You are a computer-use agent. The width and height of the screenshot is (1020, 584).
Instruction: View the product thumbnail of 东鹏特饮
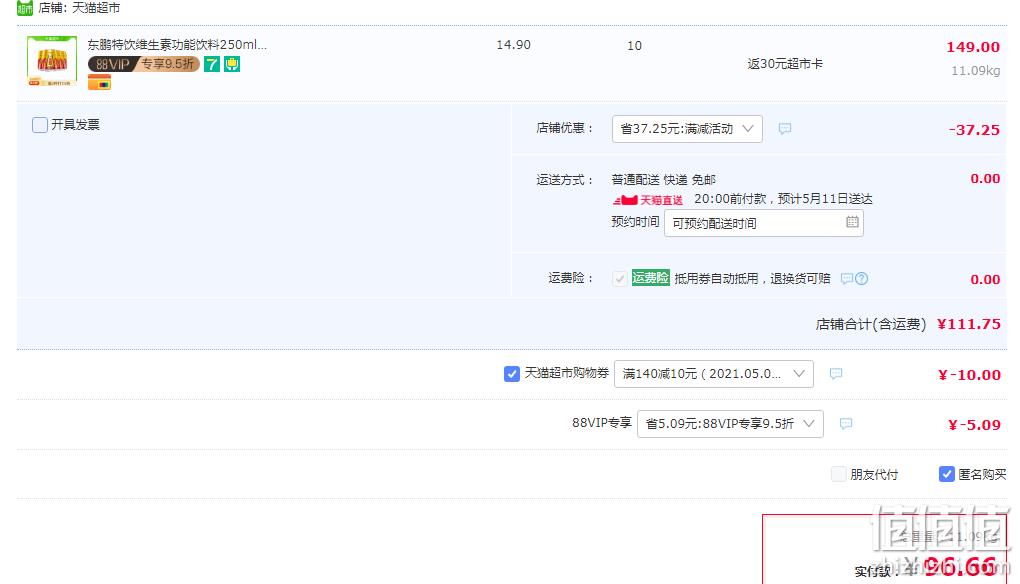52,61
